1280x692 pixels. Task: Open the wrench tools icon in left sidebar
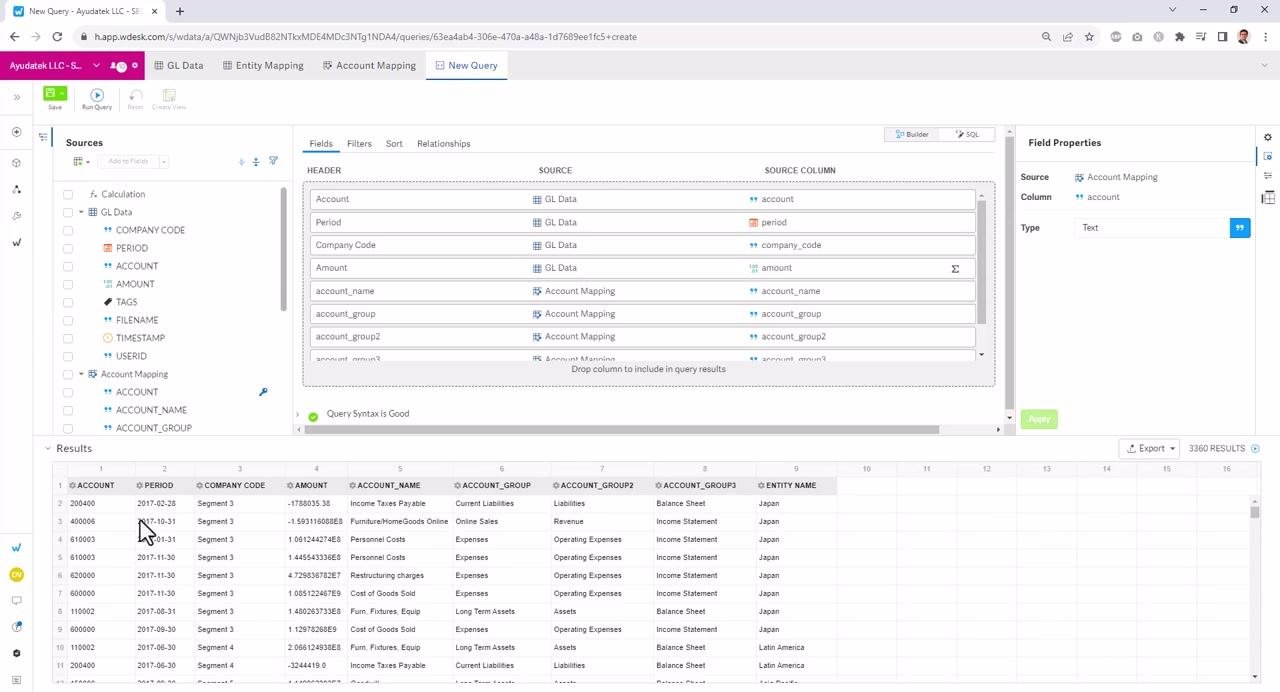pos(17,216)
